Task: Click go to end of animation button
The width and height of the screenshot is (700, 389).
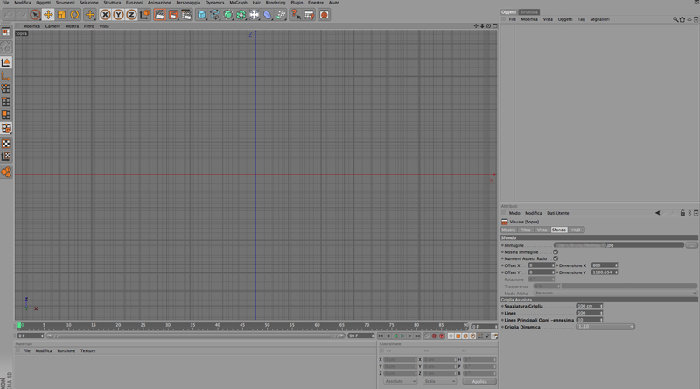Action: pyautogui.click(x=418, y=336)
